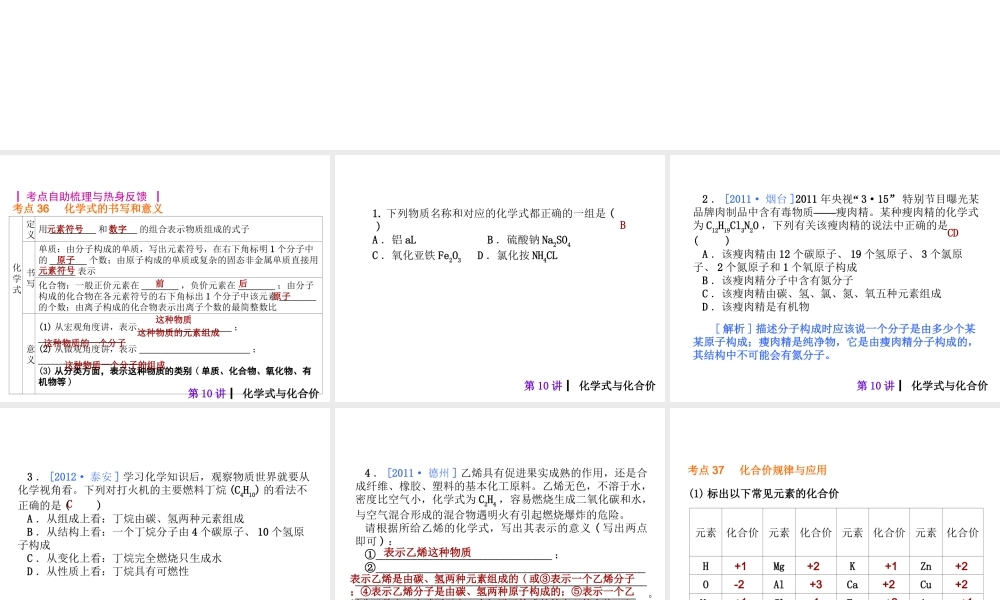The height and width of the screenshot is (600, 1000).
Task: Click the +3 valence cell next to Al
Action: [813, 584]
